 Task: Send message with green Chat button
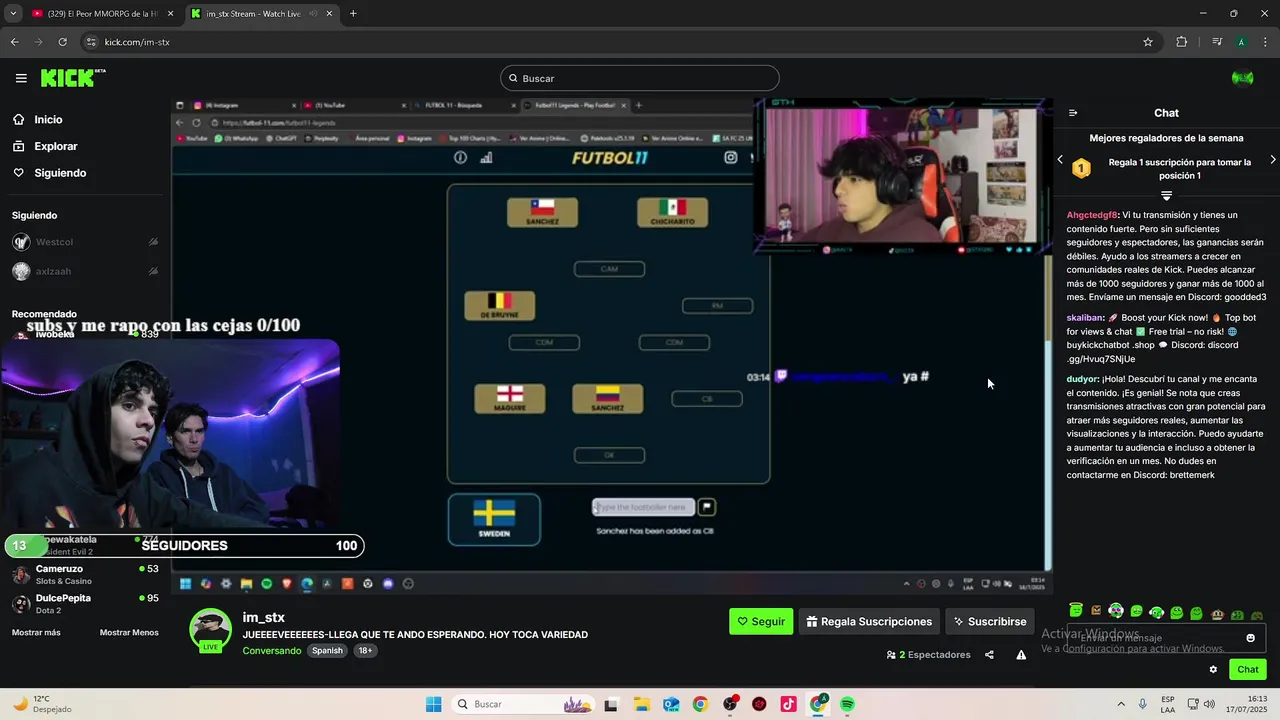pyautogui.click(x=1248, y=670)
